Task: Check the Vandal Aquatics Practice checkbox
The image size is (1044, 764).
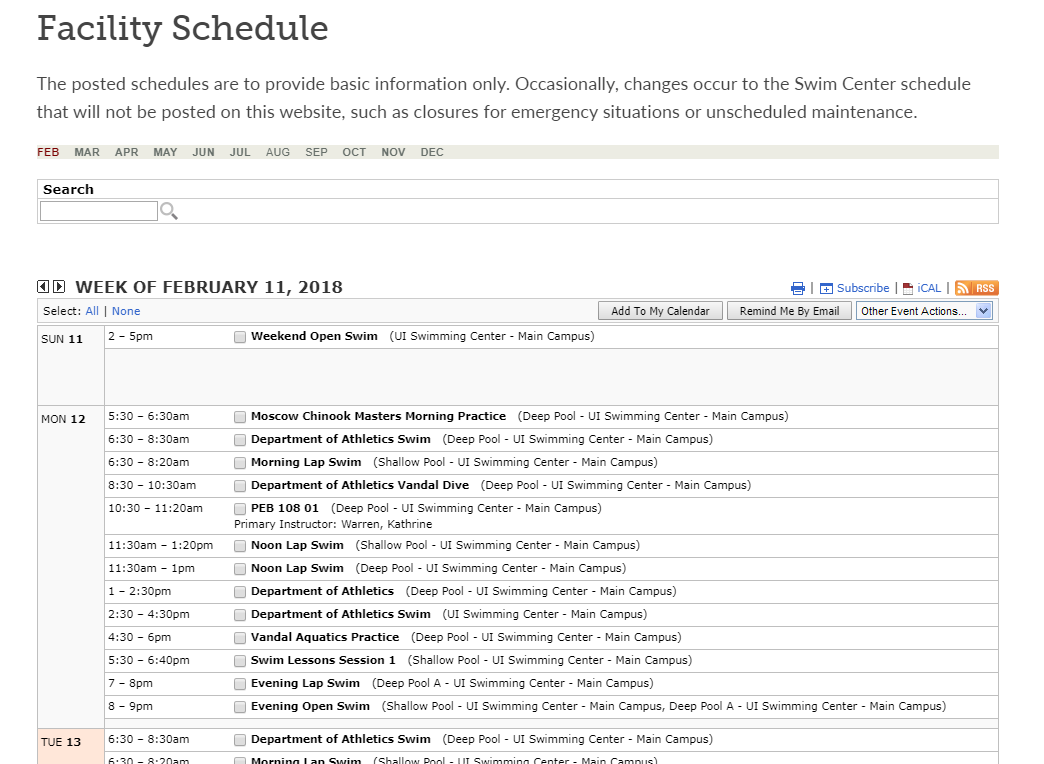Action: [x=240, y=638]
